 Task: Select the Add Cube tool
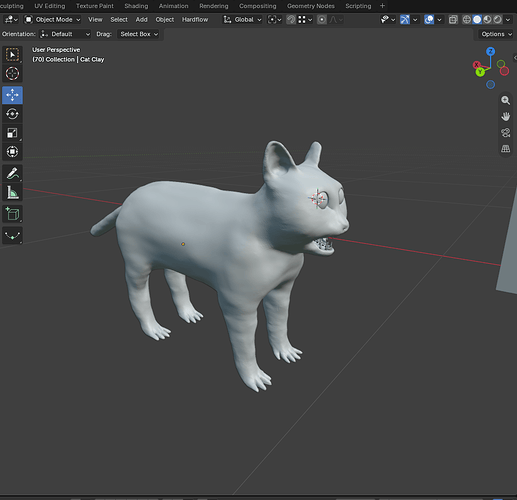coord(12,214)
